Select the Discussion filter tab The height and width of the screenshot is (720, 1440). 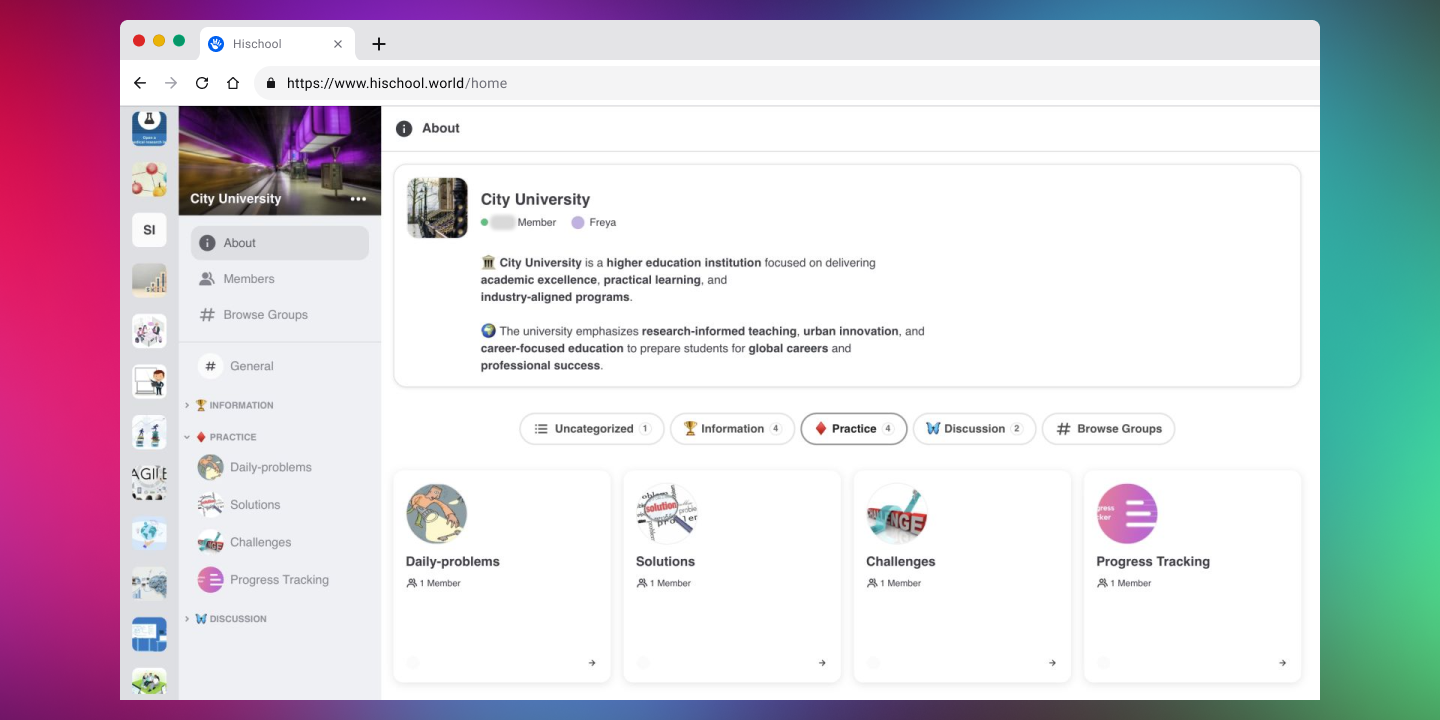pos(974,429)
